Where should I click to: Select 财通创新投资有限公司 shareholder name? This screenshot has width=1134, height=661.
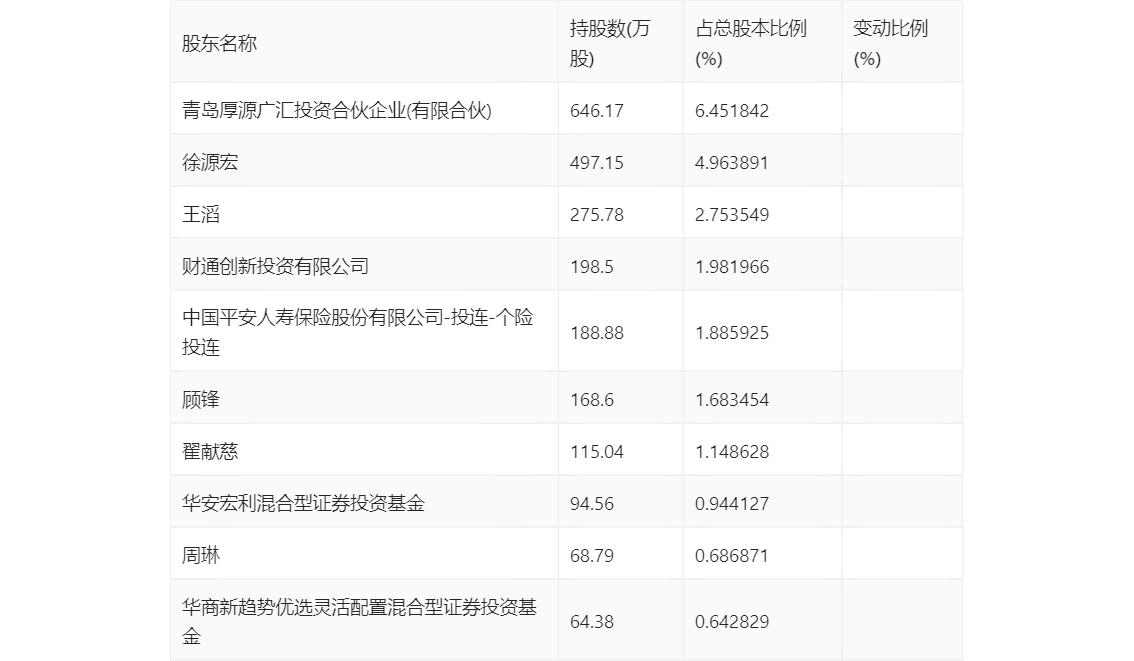[x=275, y=267]
